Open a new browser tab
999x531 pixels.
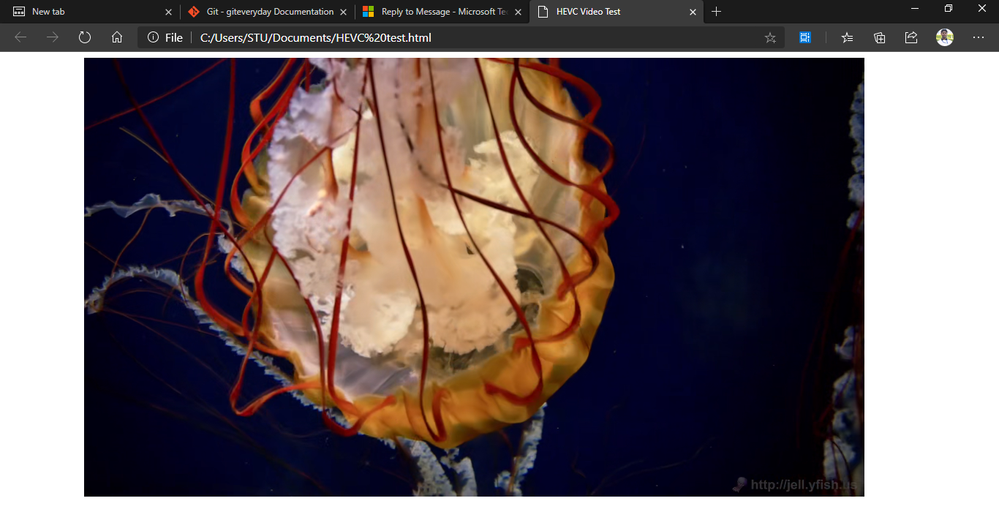click(716, 11)
